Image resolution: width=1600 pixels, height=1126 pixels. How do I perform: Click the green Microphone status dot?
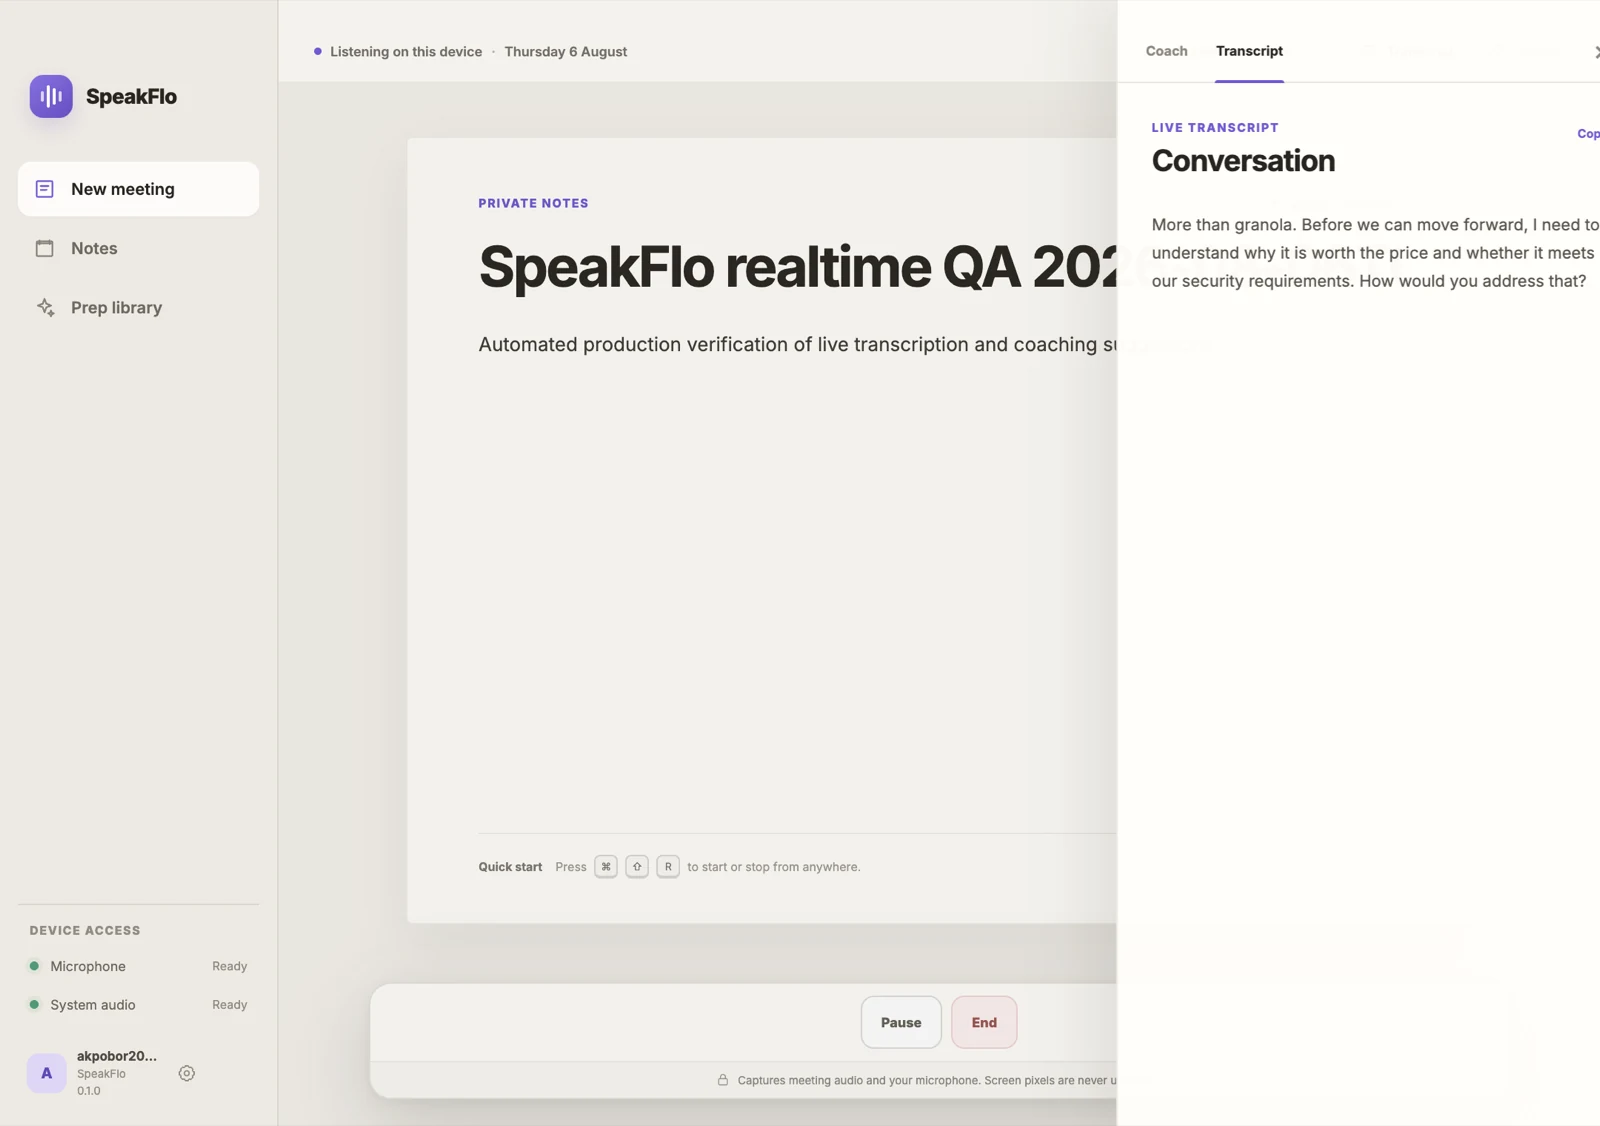tap(34, 966)
